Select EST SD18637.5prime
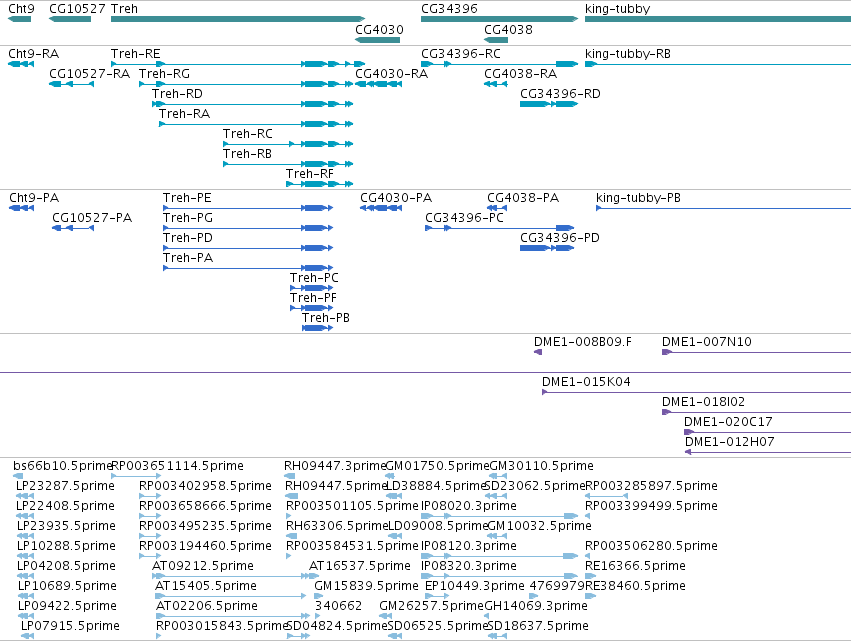 (498, 636)
